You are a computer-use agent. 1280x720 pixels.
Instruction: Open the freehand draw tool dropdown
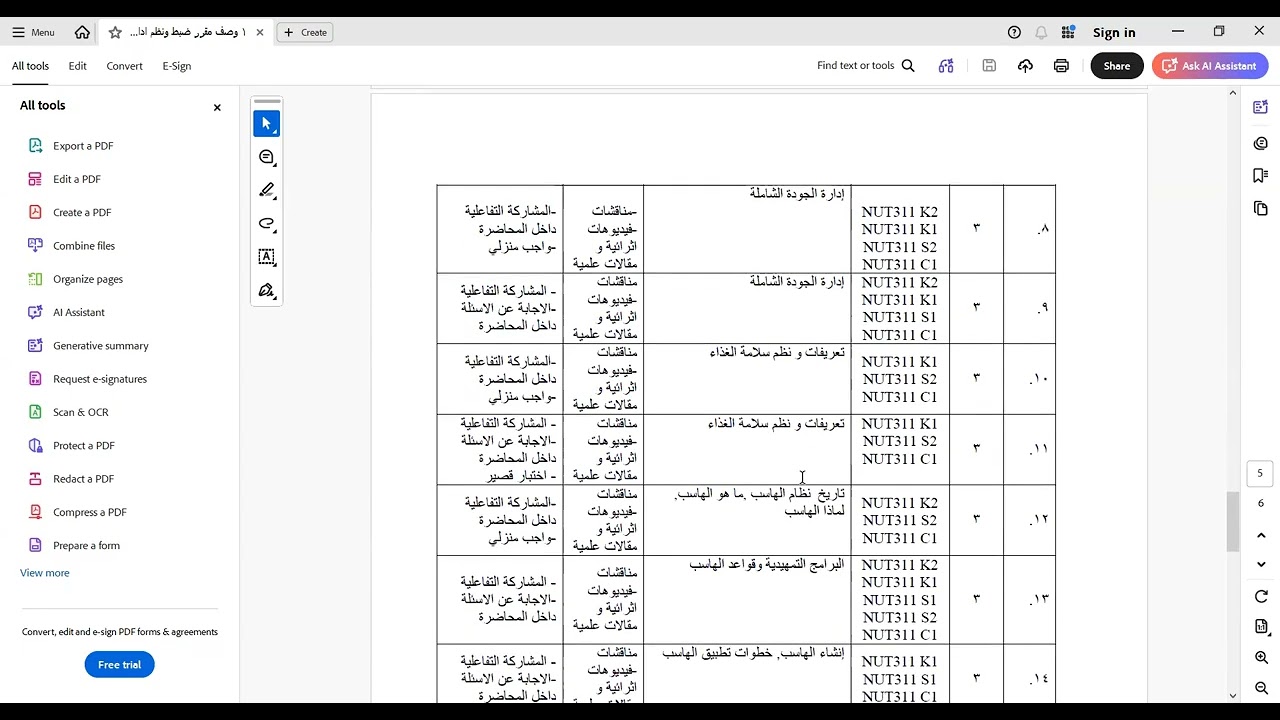[x=267, y=223]
